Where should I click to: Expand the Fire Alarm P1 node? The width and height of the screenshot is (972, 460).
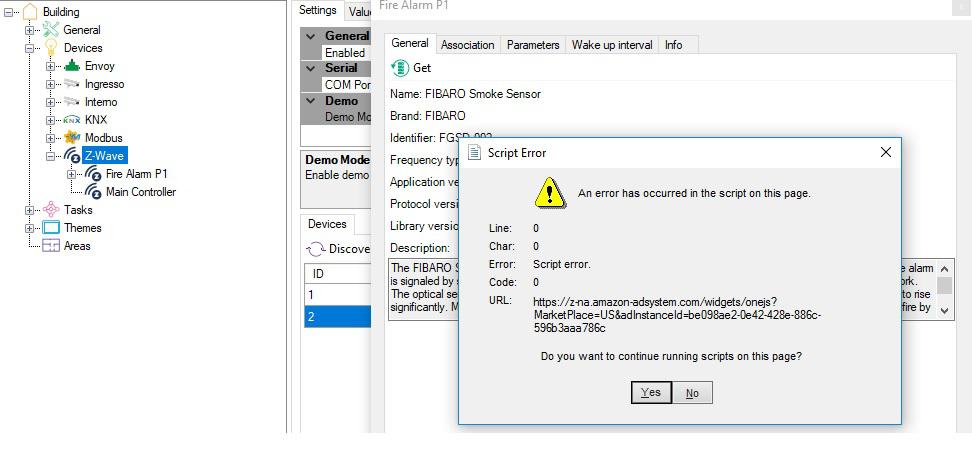point(71,174)
